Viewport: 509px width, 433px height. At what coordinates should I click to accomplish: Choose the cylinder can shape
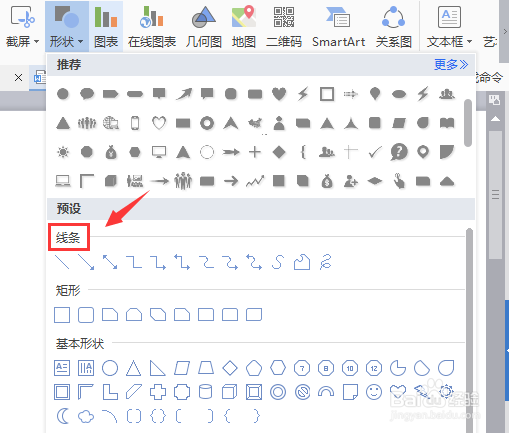pyautogui.click(x=206, y=392)
